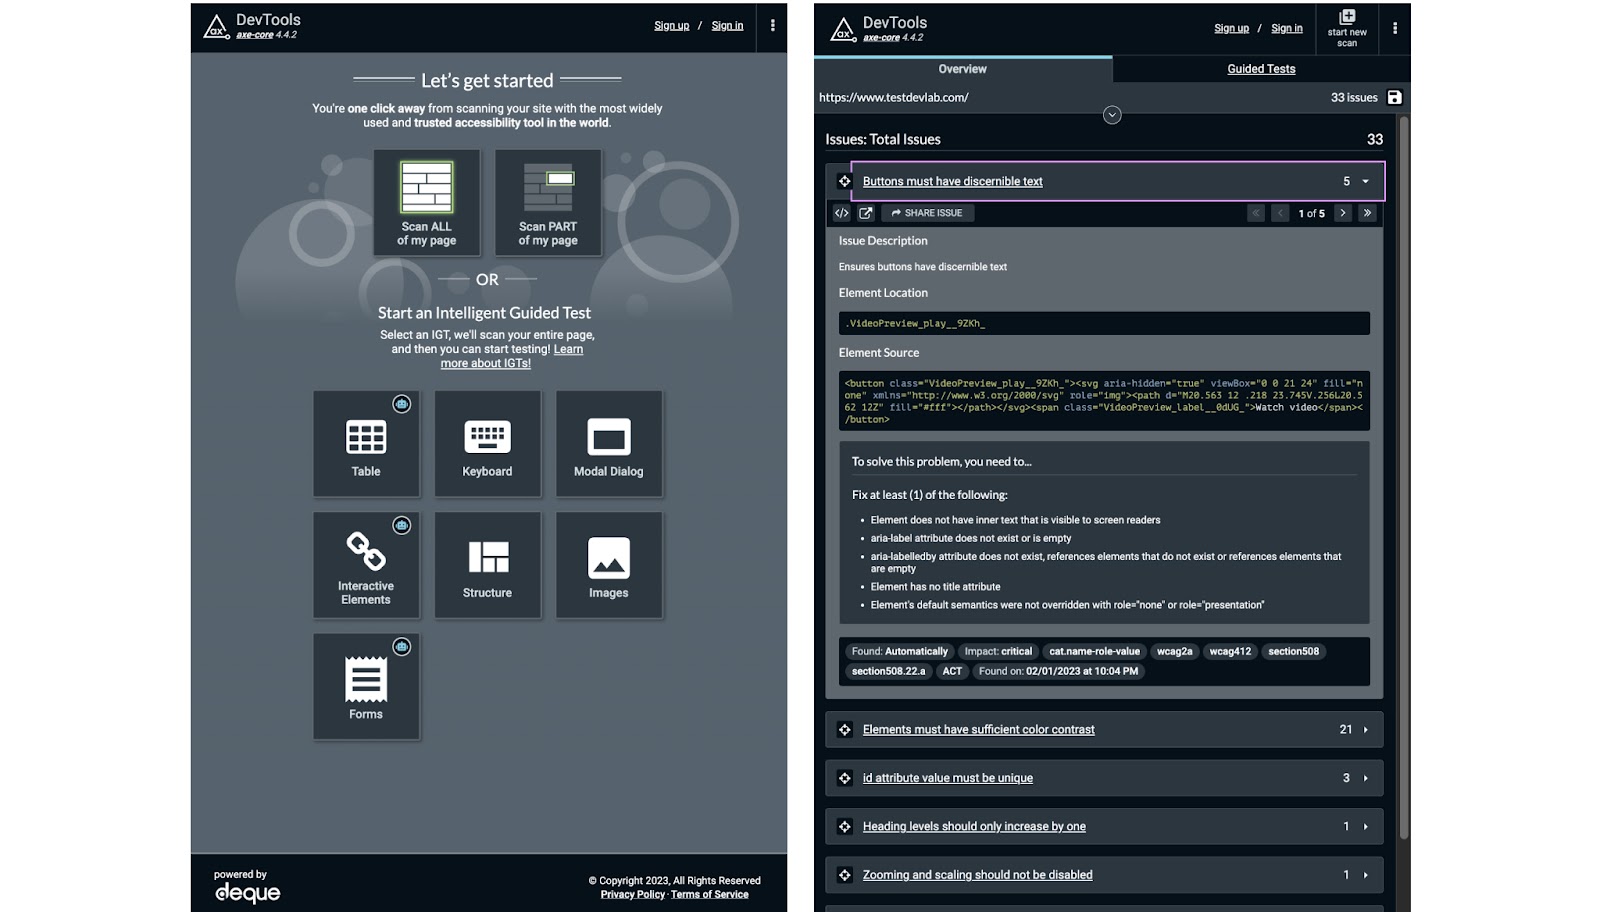Start the Images guided test
This screenshot has width=1600, height=912.
pos(609,565)
